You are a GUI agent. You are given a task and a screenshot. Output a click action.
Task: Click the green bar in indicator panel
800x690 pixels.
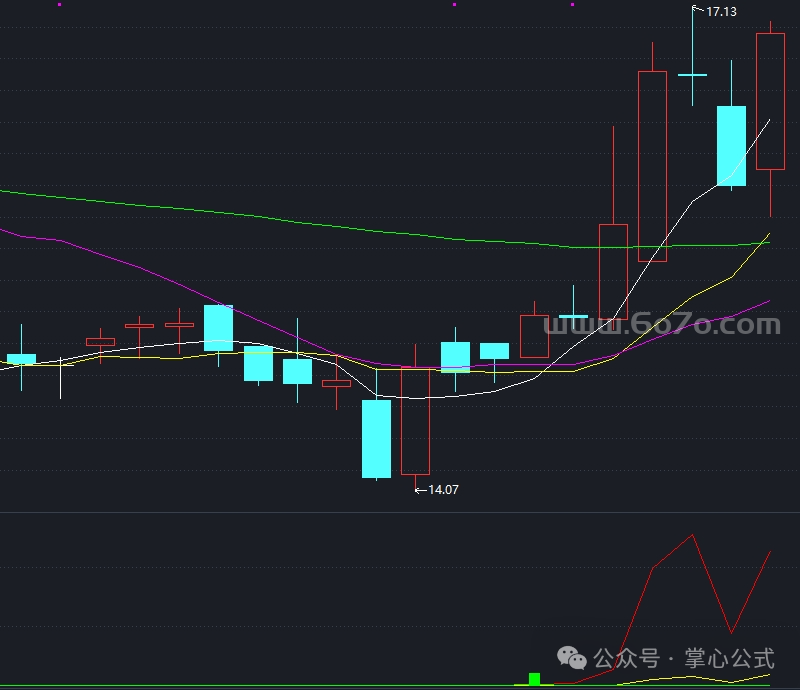(534, 679)
